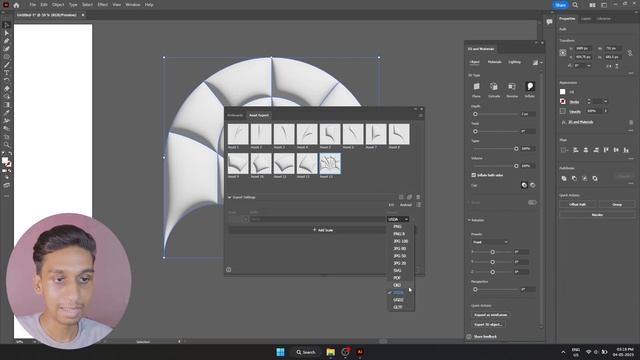The height and width of the screenshot is (360, 640).
Task: Click the Fill color swatch
Action: [x=563, y=92]
